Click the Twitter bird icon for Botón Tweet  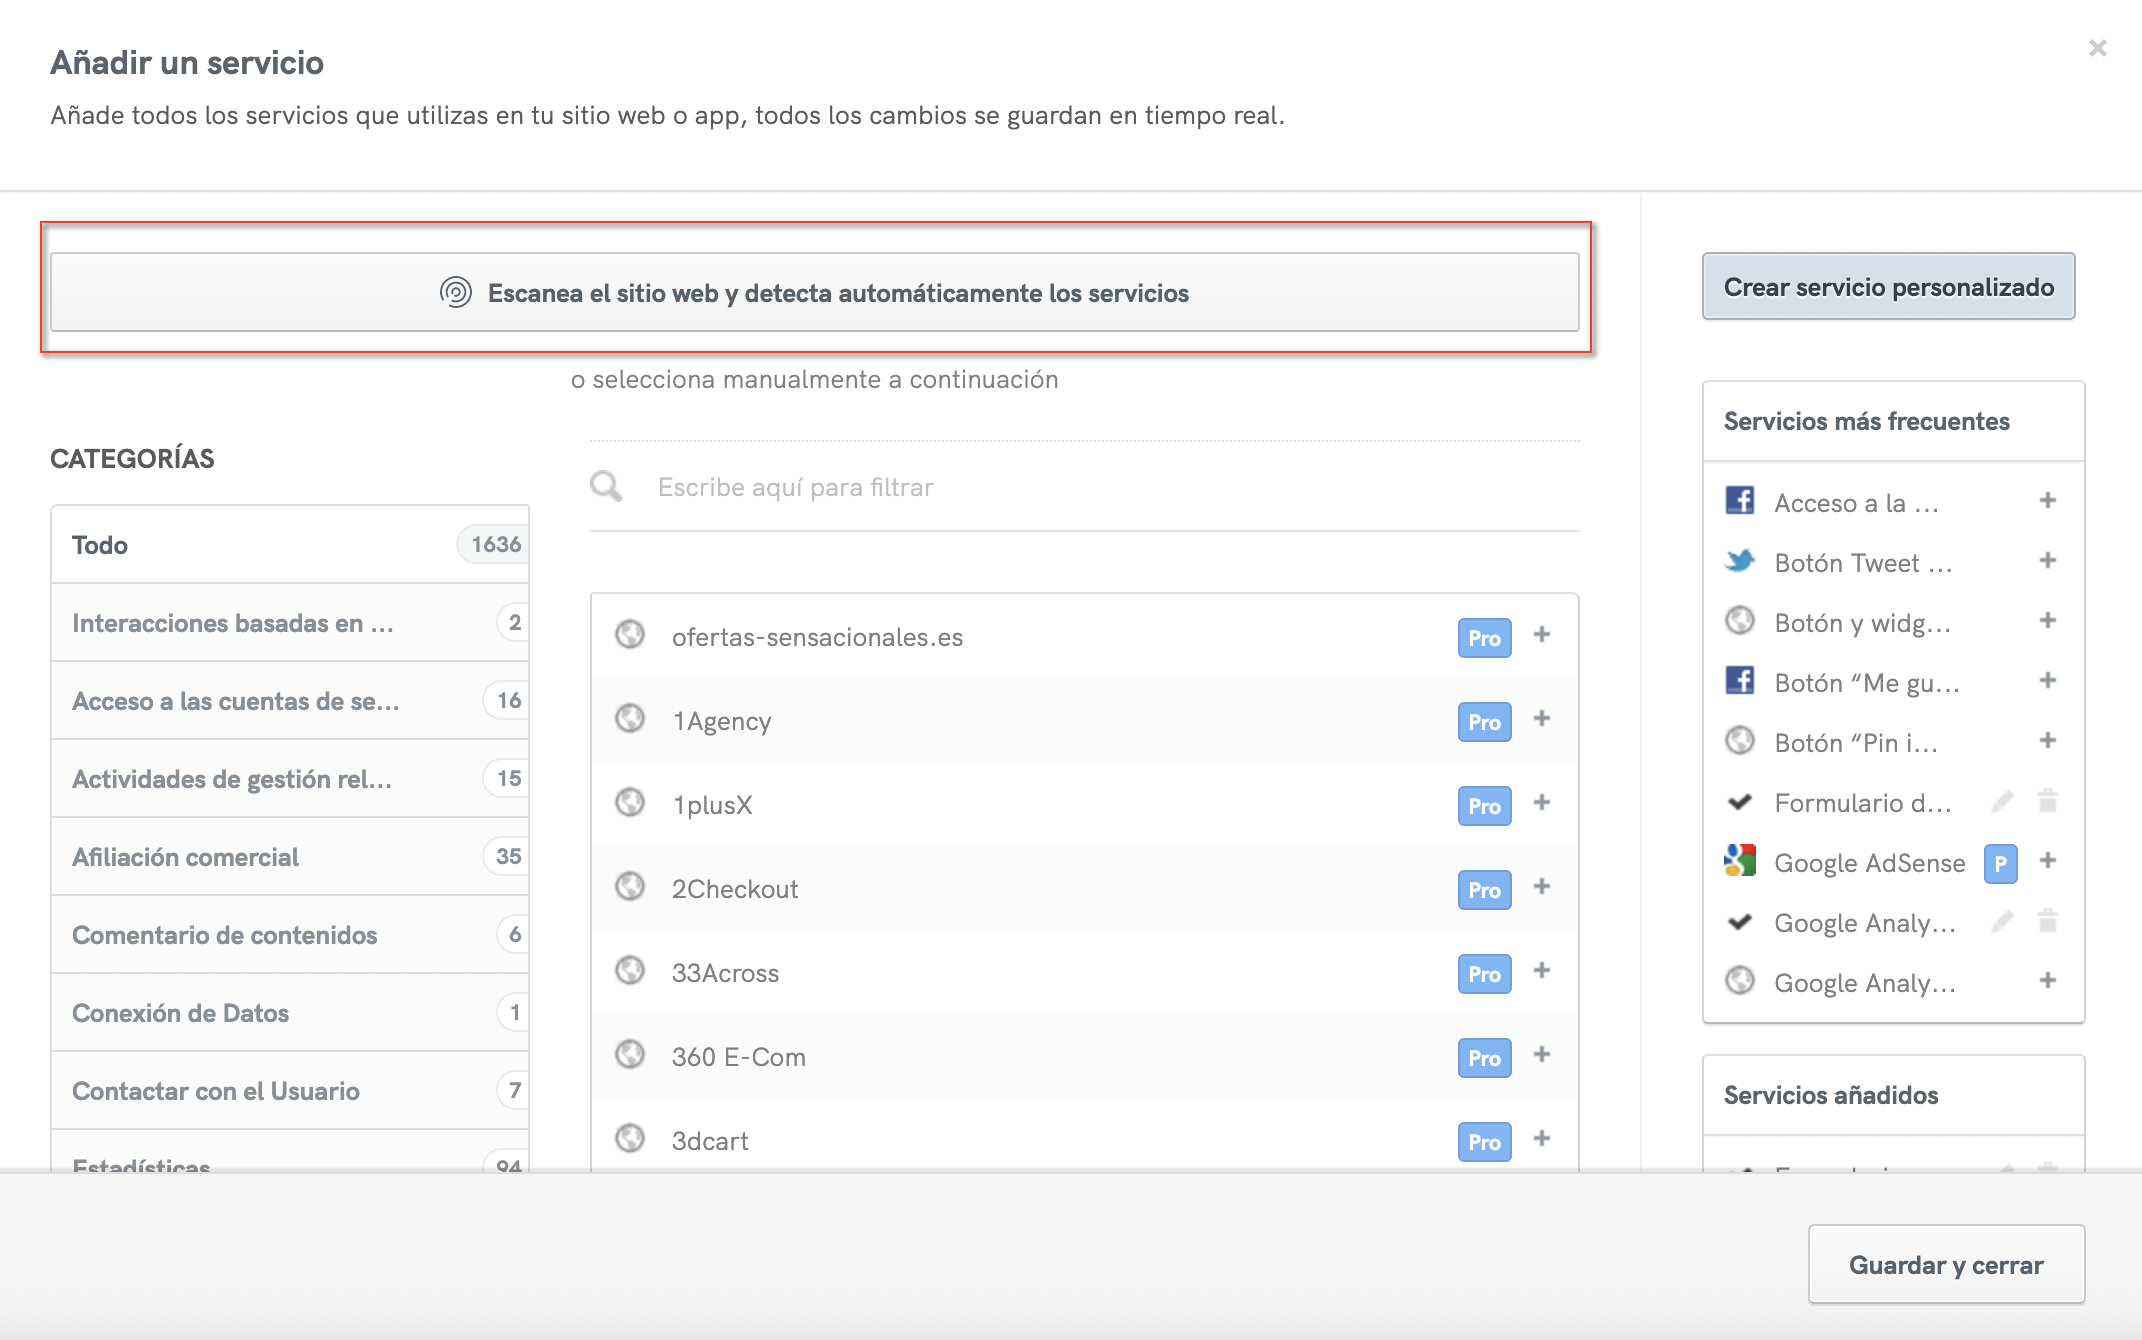[x=1740, y=562]
